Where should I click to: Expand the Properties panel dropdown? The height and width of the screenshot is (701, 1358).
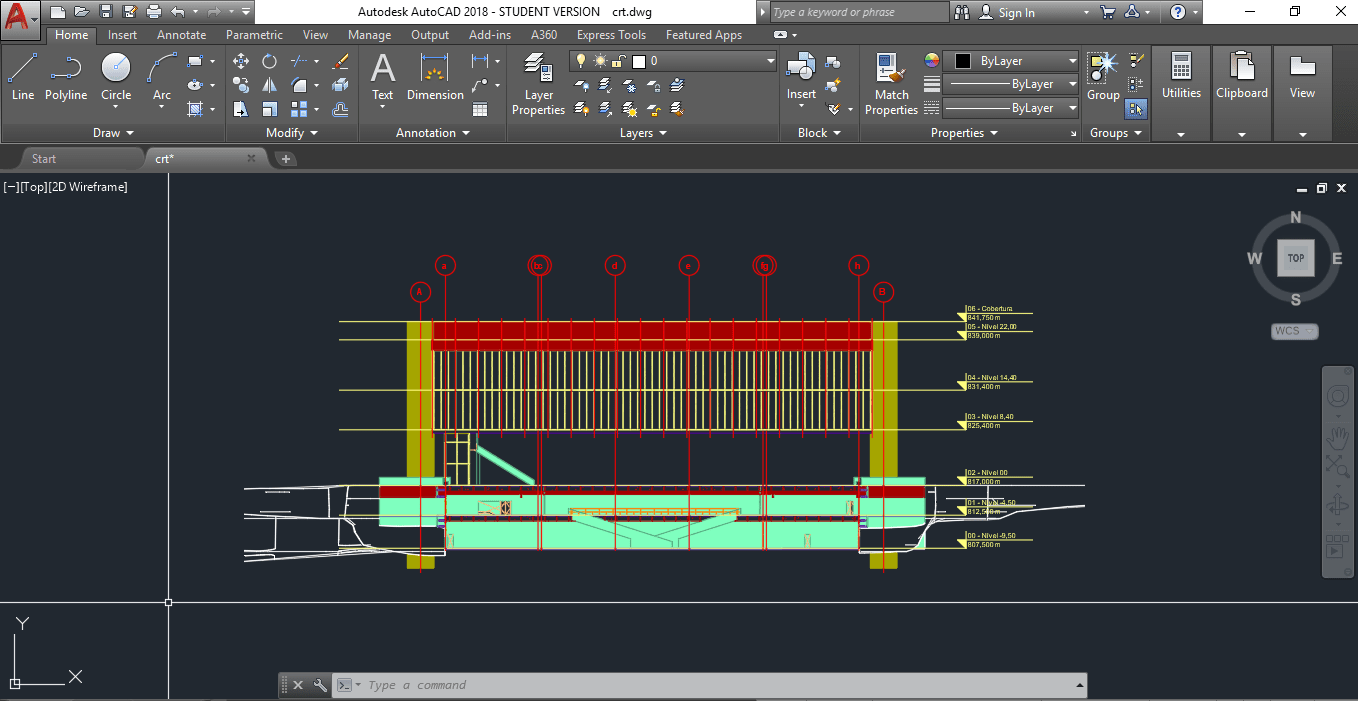pos(965,133)
